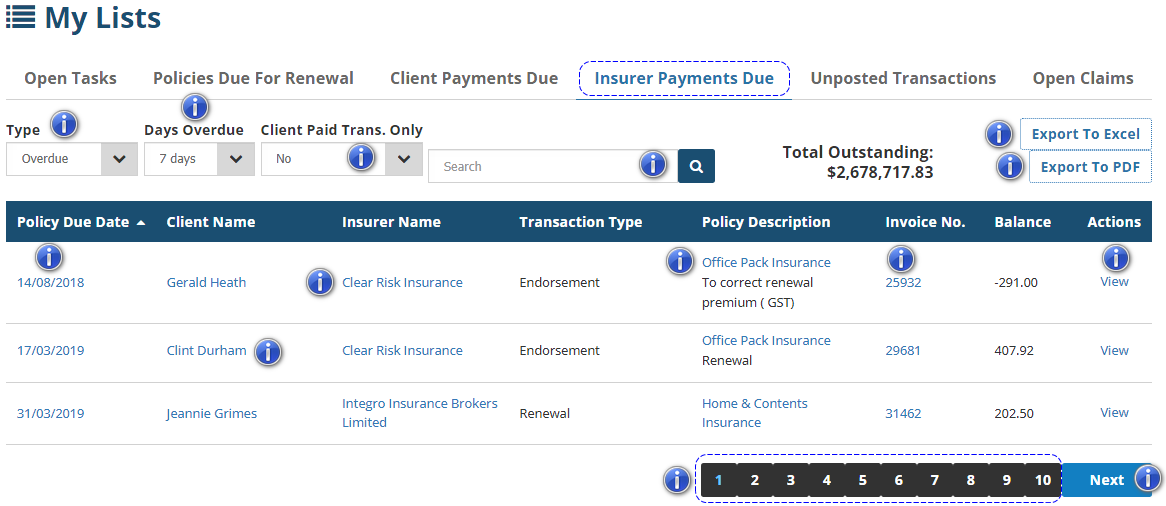This screenshot has width=1166, height=506.
Task: Sort by Insurer Name column header
Action: (x=391, y=222)
